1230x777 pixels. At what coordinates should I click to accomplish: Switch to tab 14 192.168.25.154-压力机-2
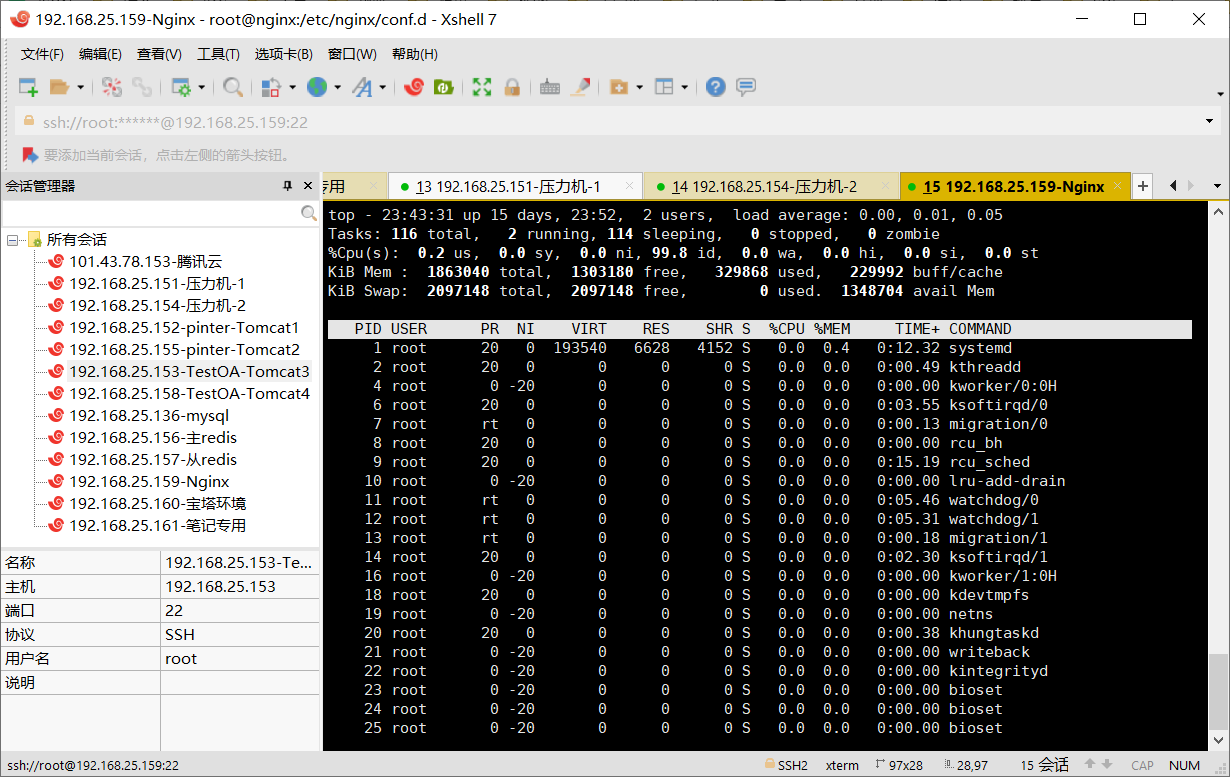pyautogui.click(x=770, y=186)
